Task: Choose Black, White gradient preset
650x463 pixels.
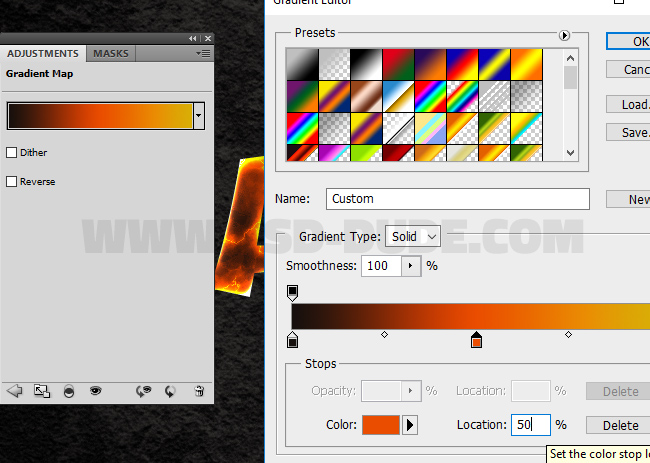Action: tap(366, 64)
